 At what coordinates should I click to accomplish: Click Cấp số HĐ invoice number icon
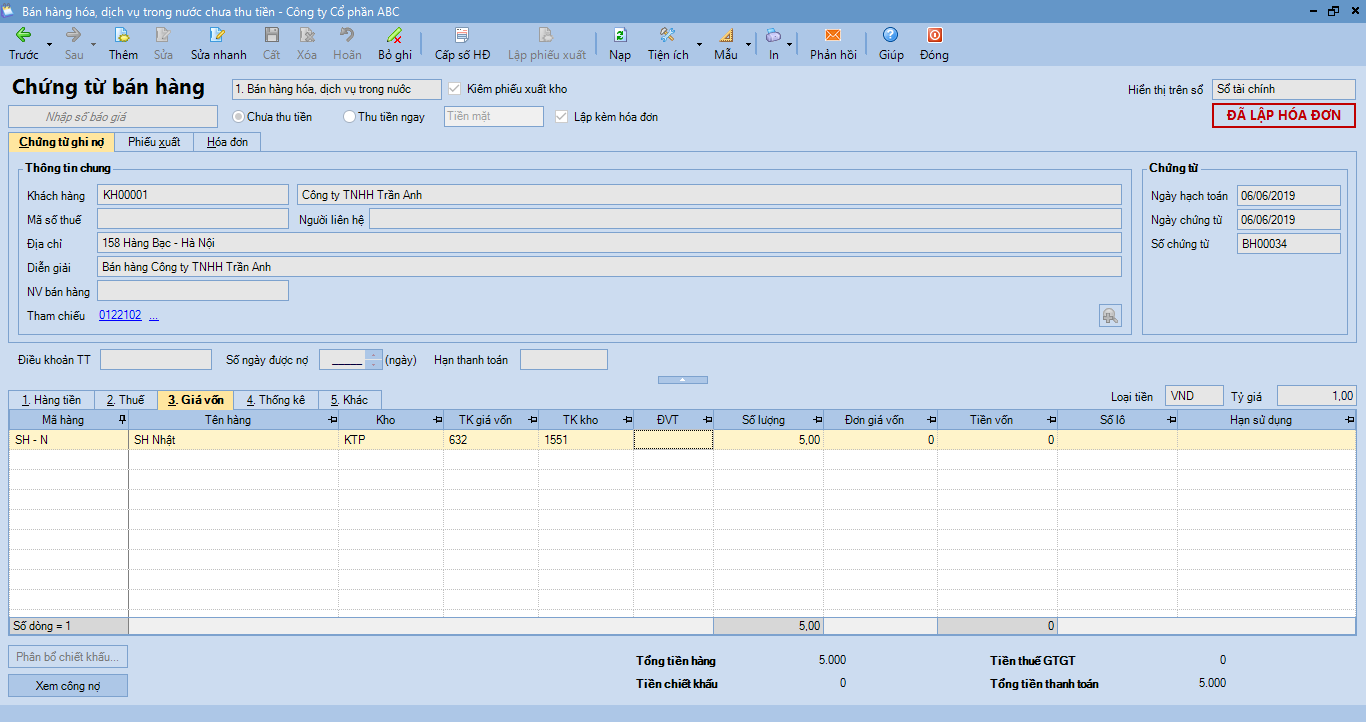[462, 44]
